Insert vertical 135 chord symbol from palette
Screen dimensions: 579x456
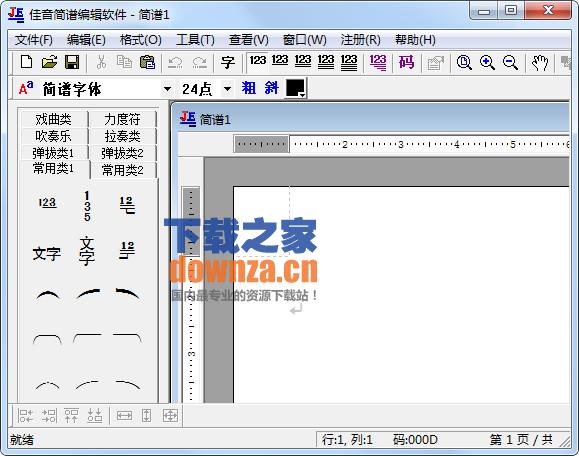pyautogui.click(x=87, y=206)
